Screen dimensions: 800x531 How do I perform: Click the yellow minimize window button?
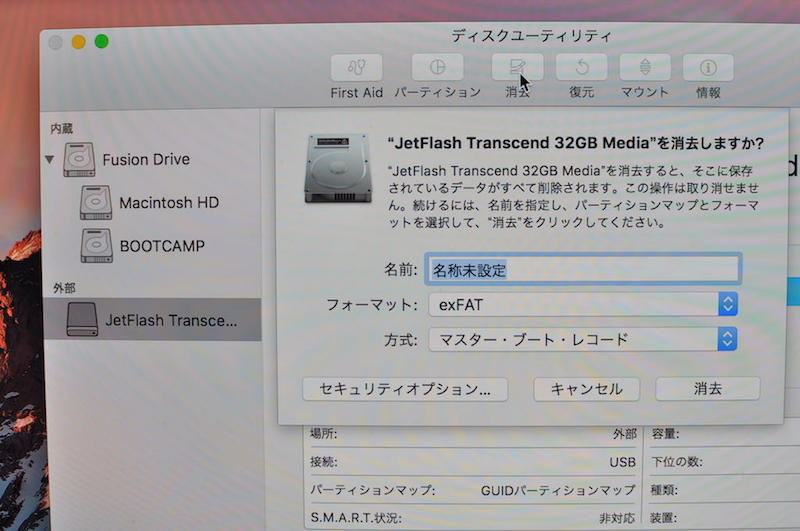[79, 42]
